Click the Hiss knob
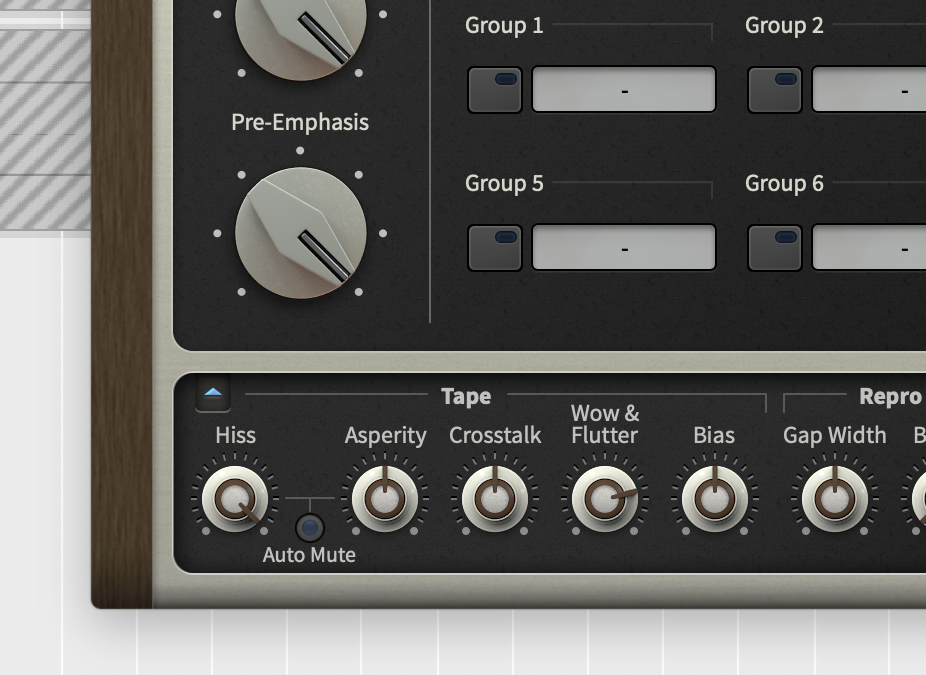926x675 pixels. 235,498
